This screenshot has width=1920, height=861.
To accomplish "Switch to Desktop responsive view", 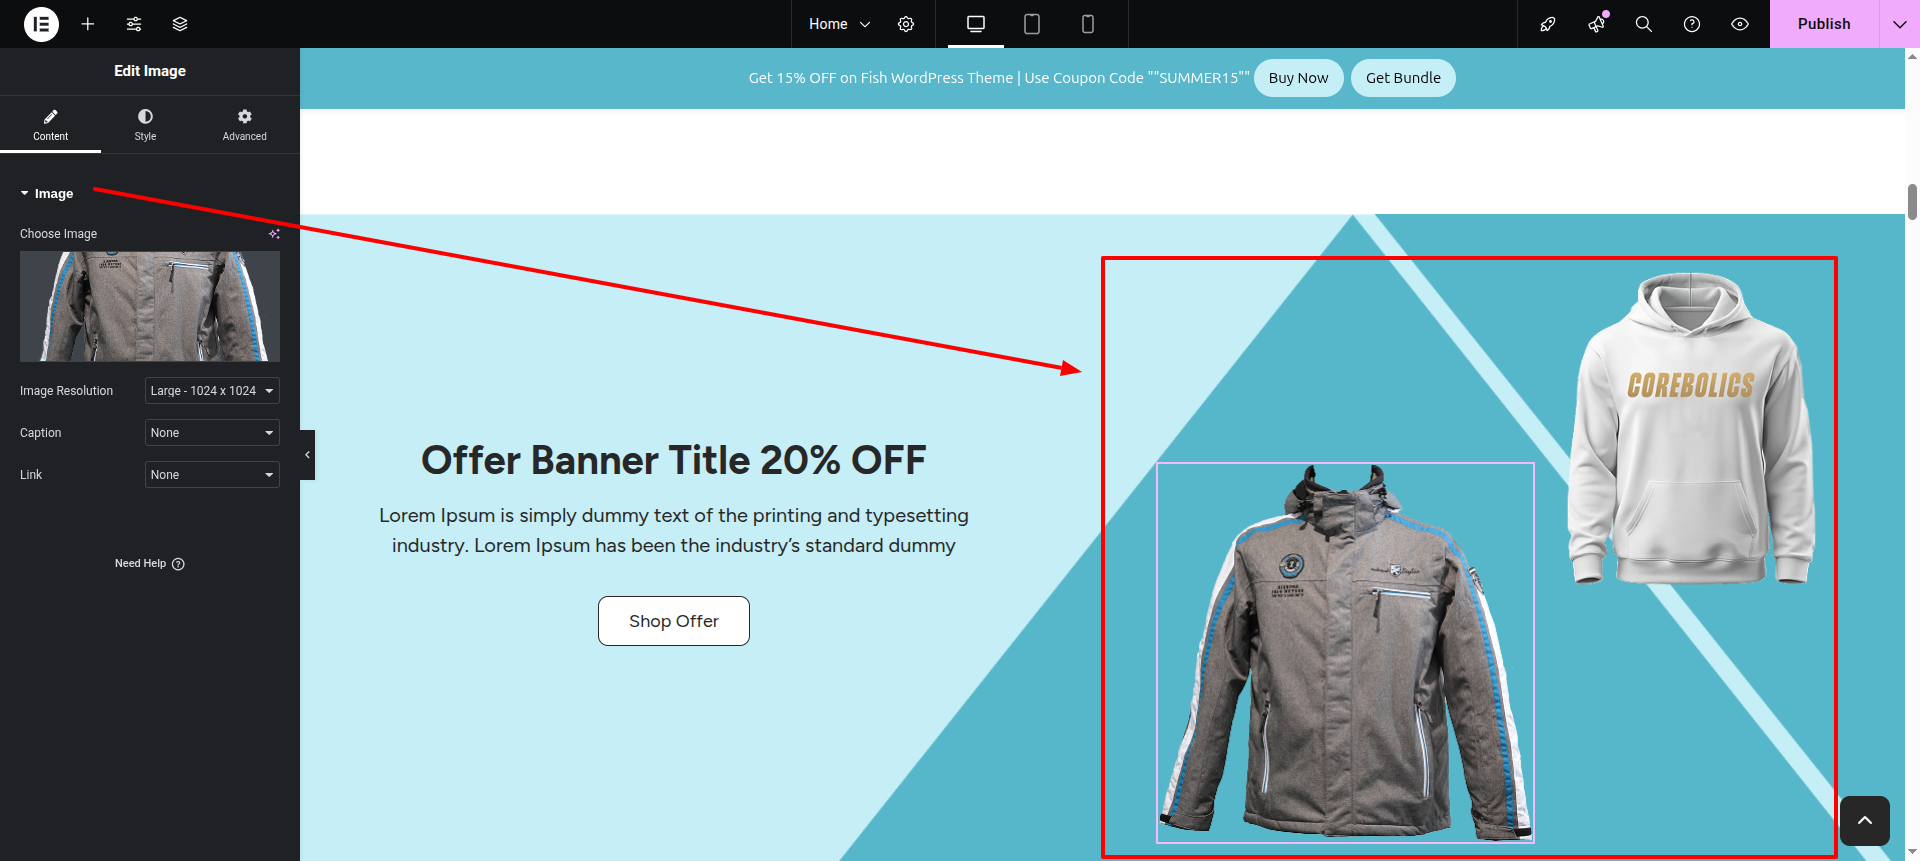I will click(976, 24).
